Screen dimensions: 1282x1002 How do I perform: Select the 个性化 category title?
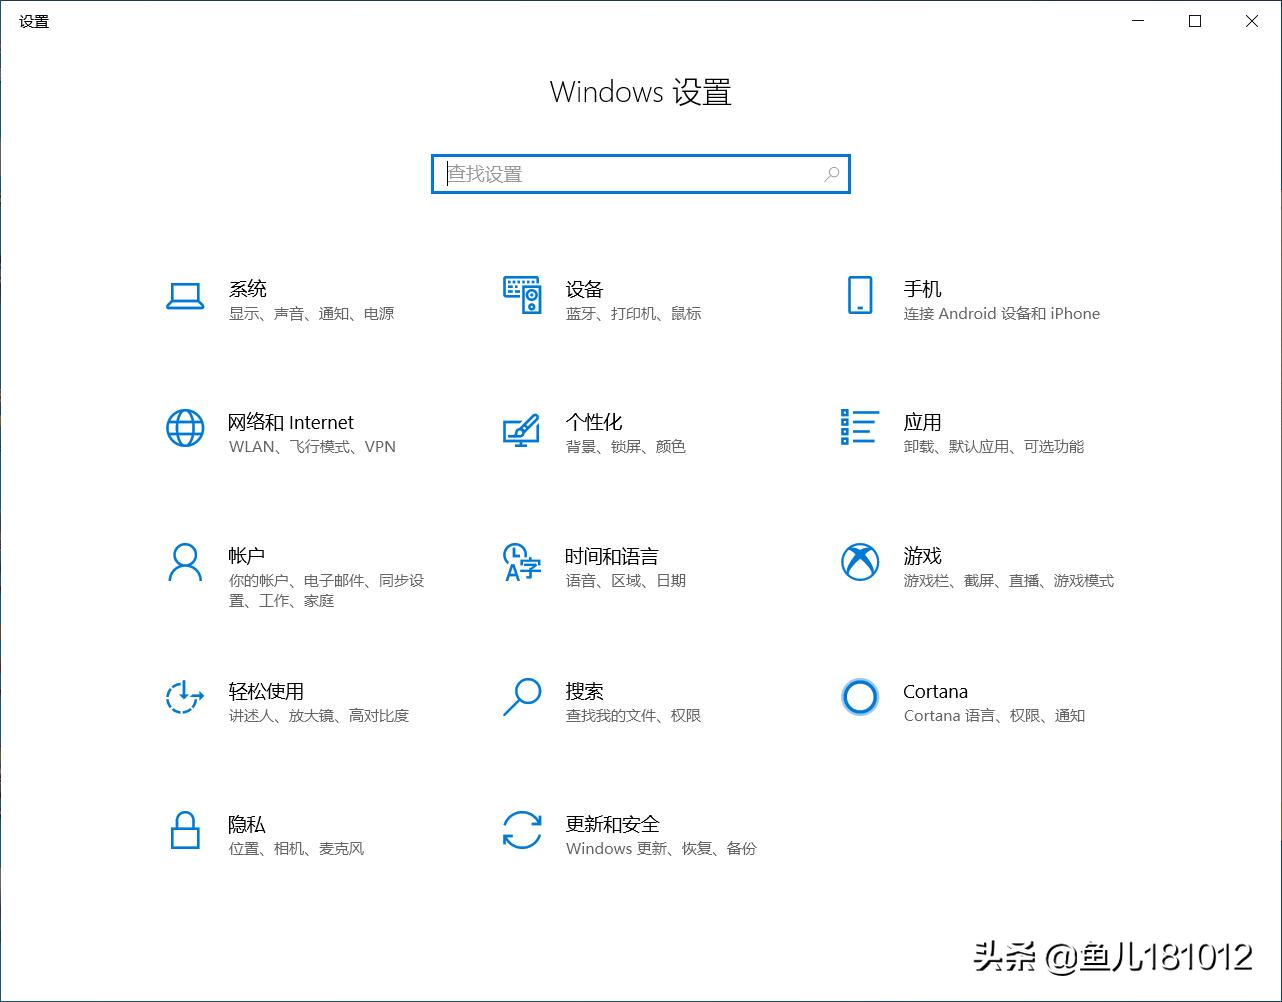pyautogui.click(x=594, y=422)
